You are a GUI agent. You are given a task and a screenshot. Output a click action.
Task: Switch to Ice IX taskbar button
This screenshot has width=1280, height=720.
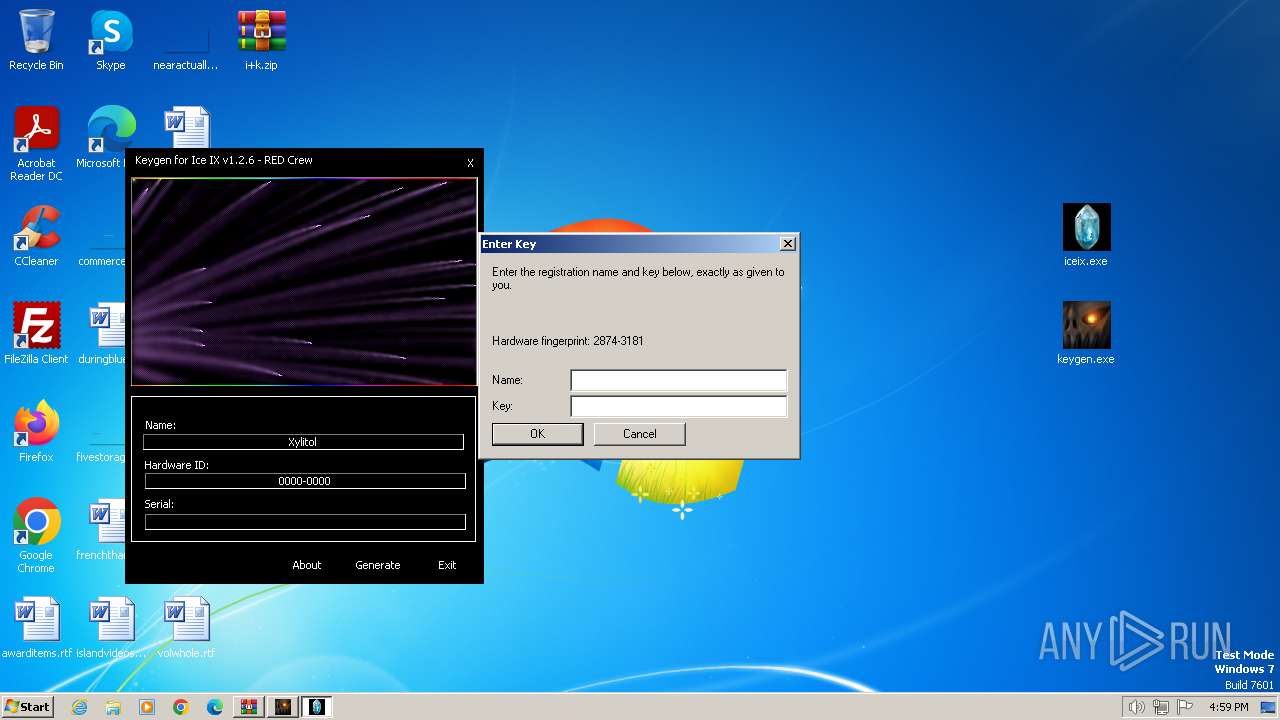[317, 707]
